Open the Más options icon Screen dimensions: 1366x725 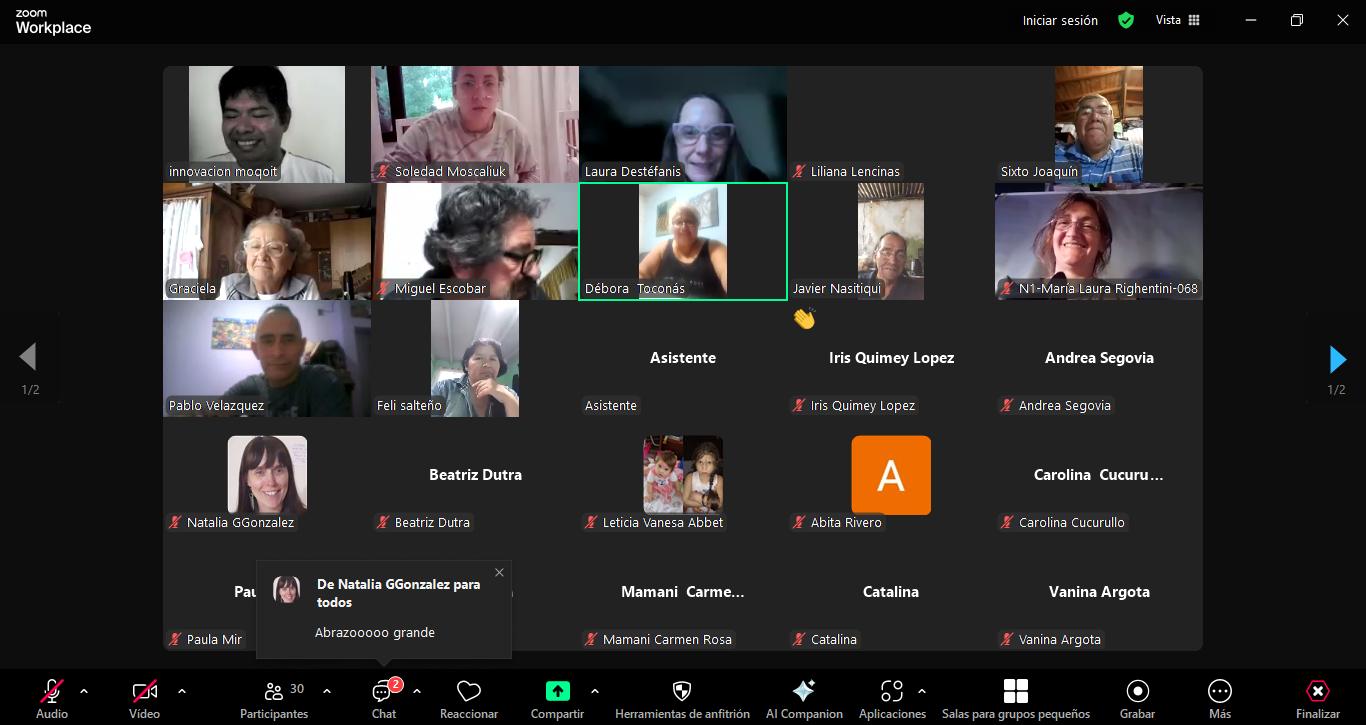coord(1219,691)
